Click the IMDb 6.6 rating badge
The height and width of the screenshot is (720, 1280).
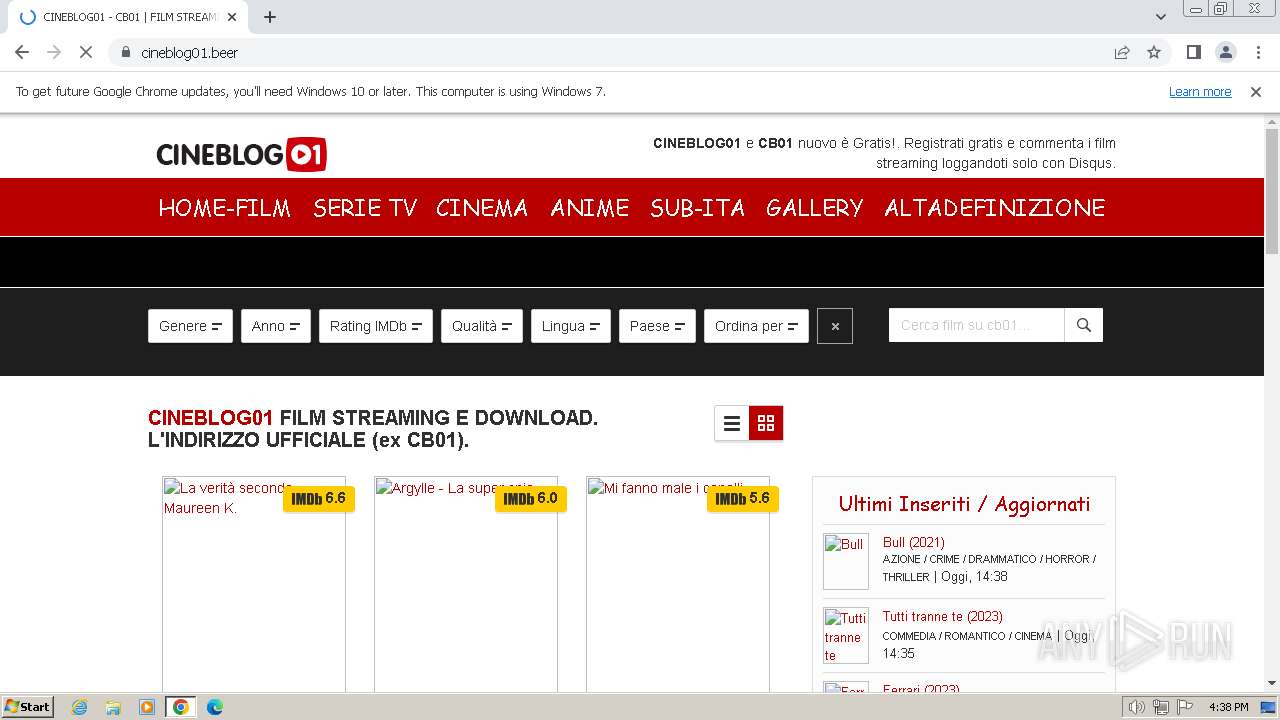(x=319, y=498)
